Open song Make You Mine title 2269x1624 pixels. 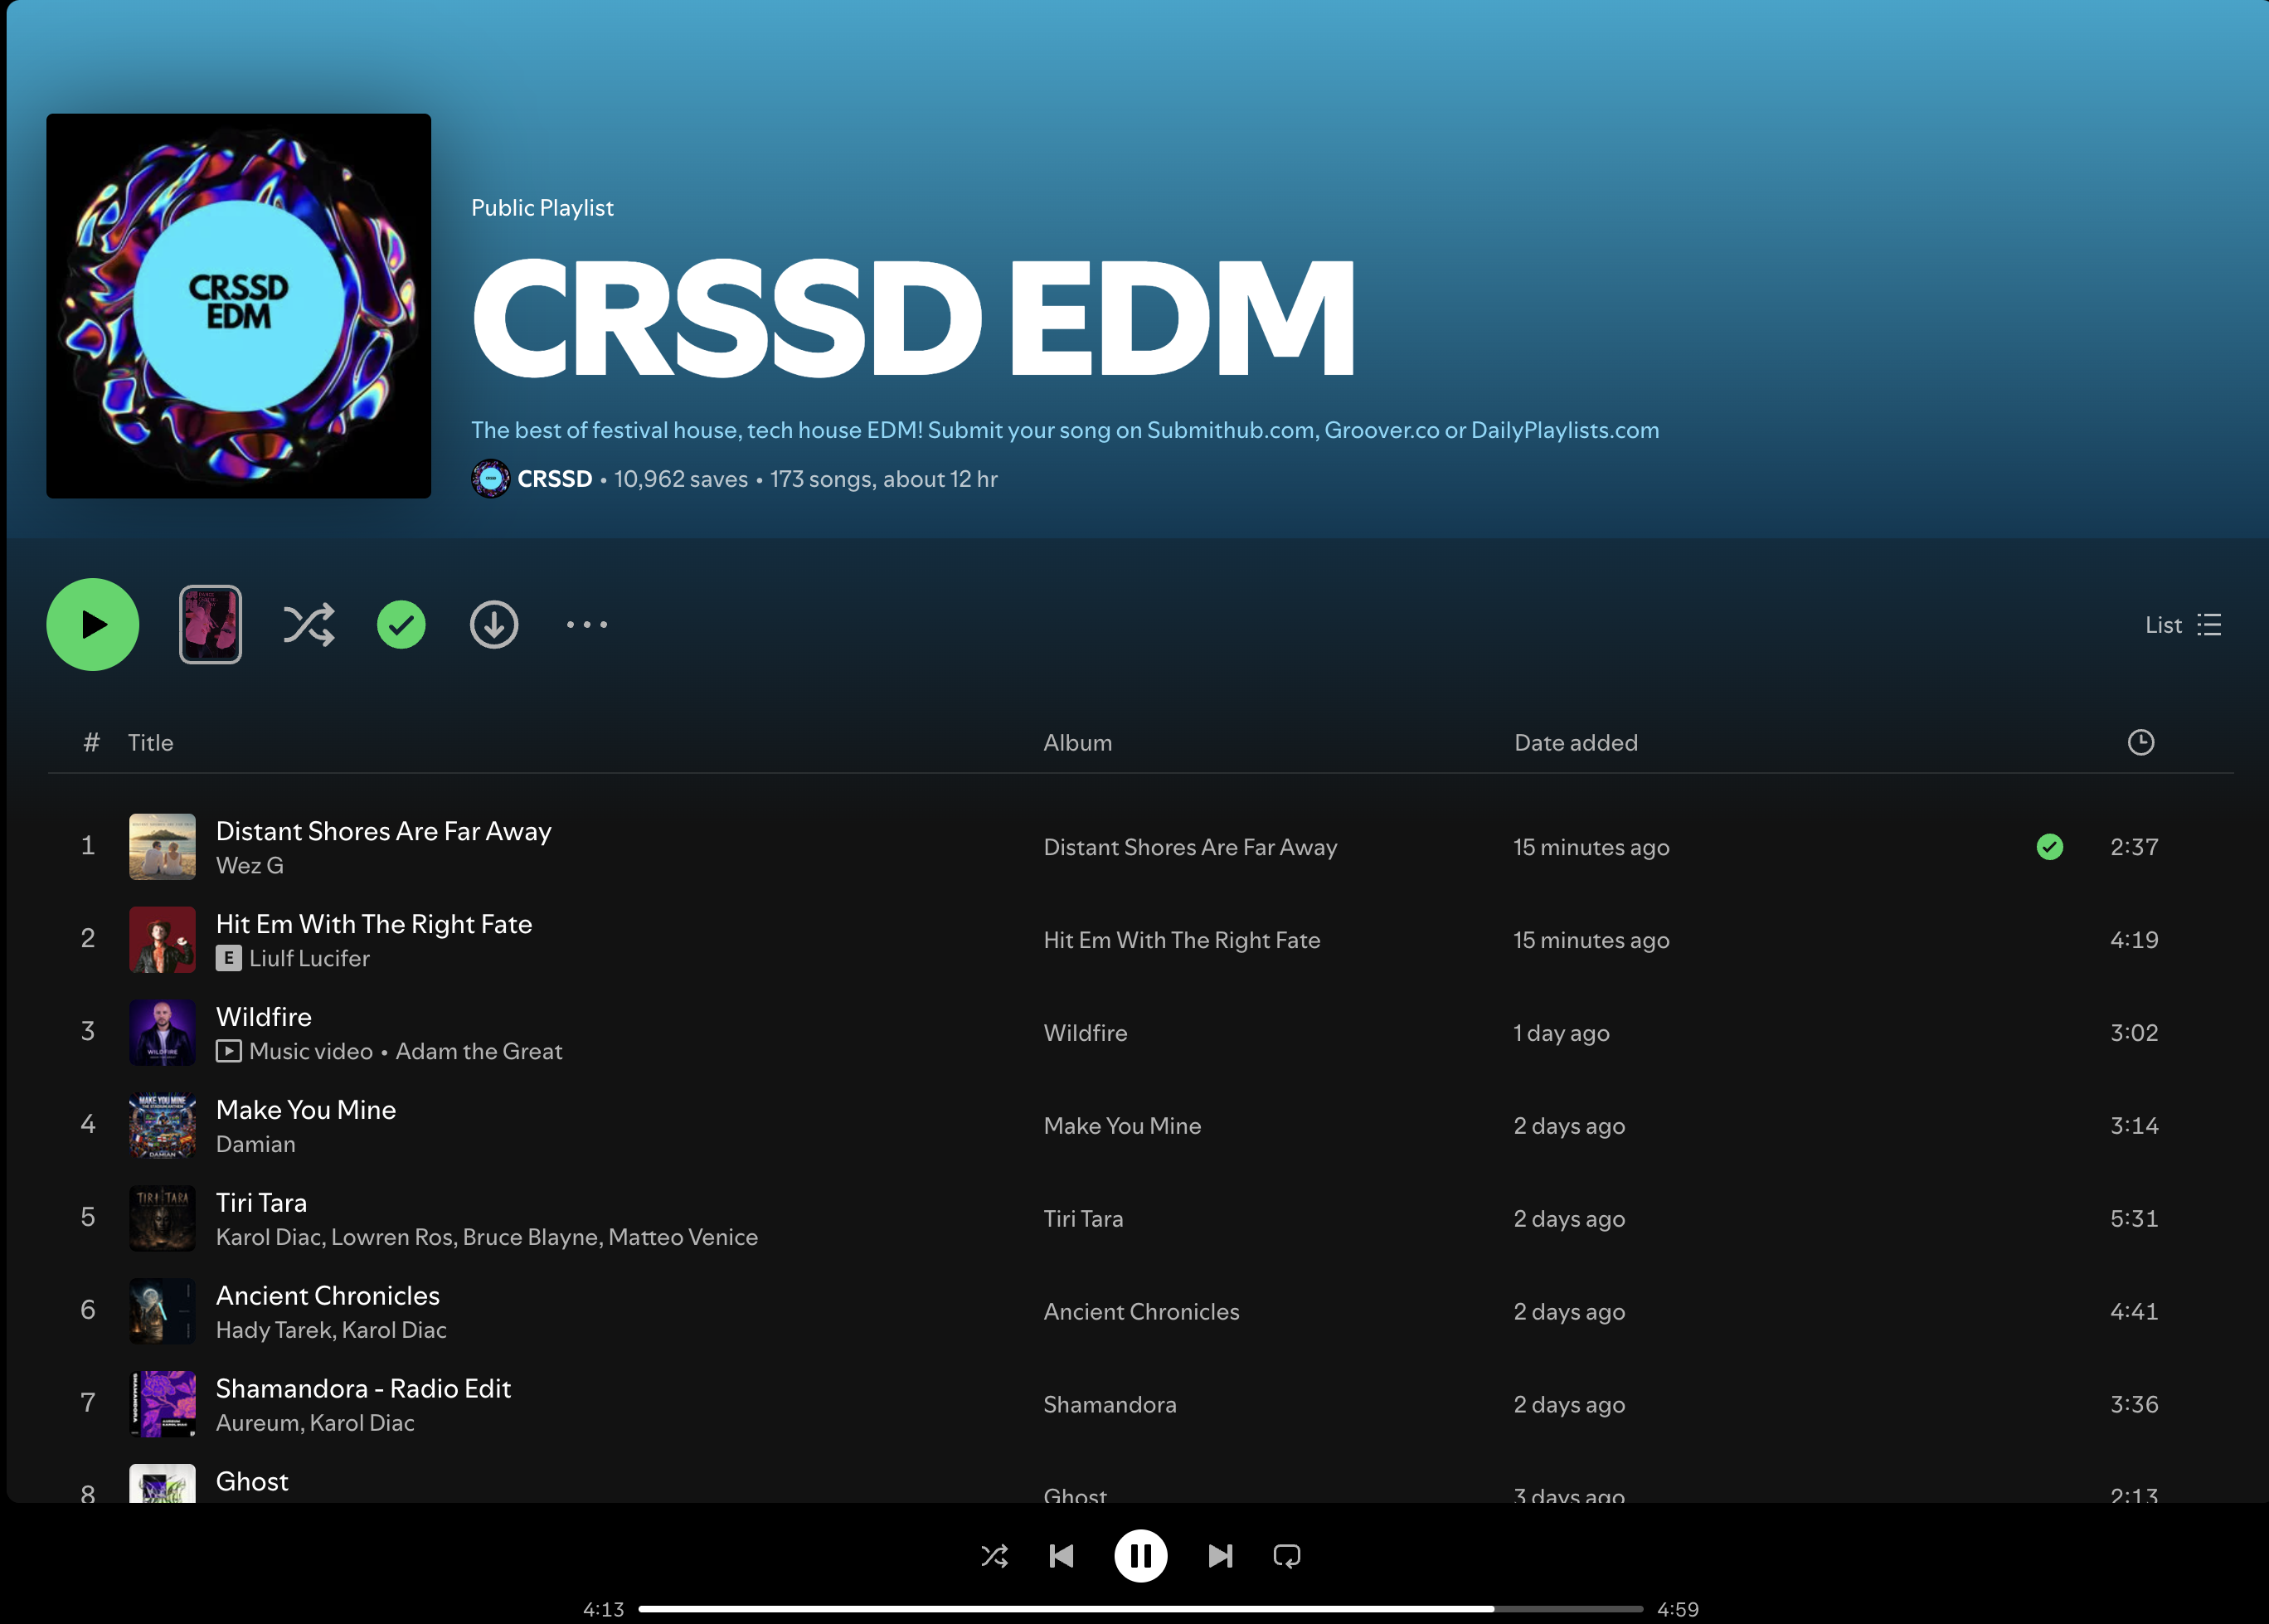(306, 1110)
